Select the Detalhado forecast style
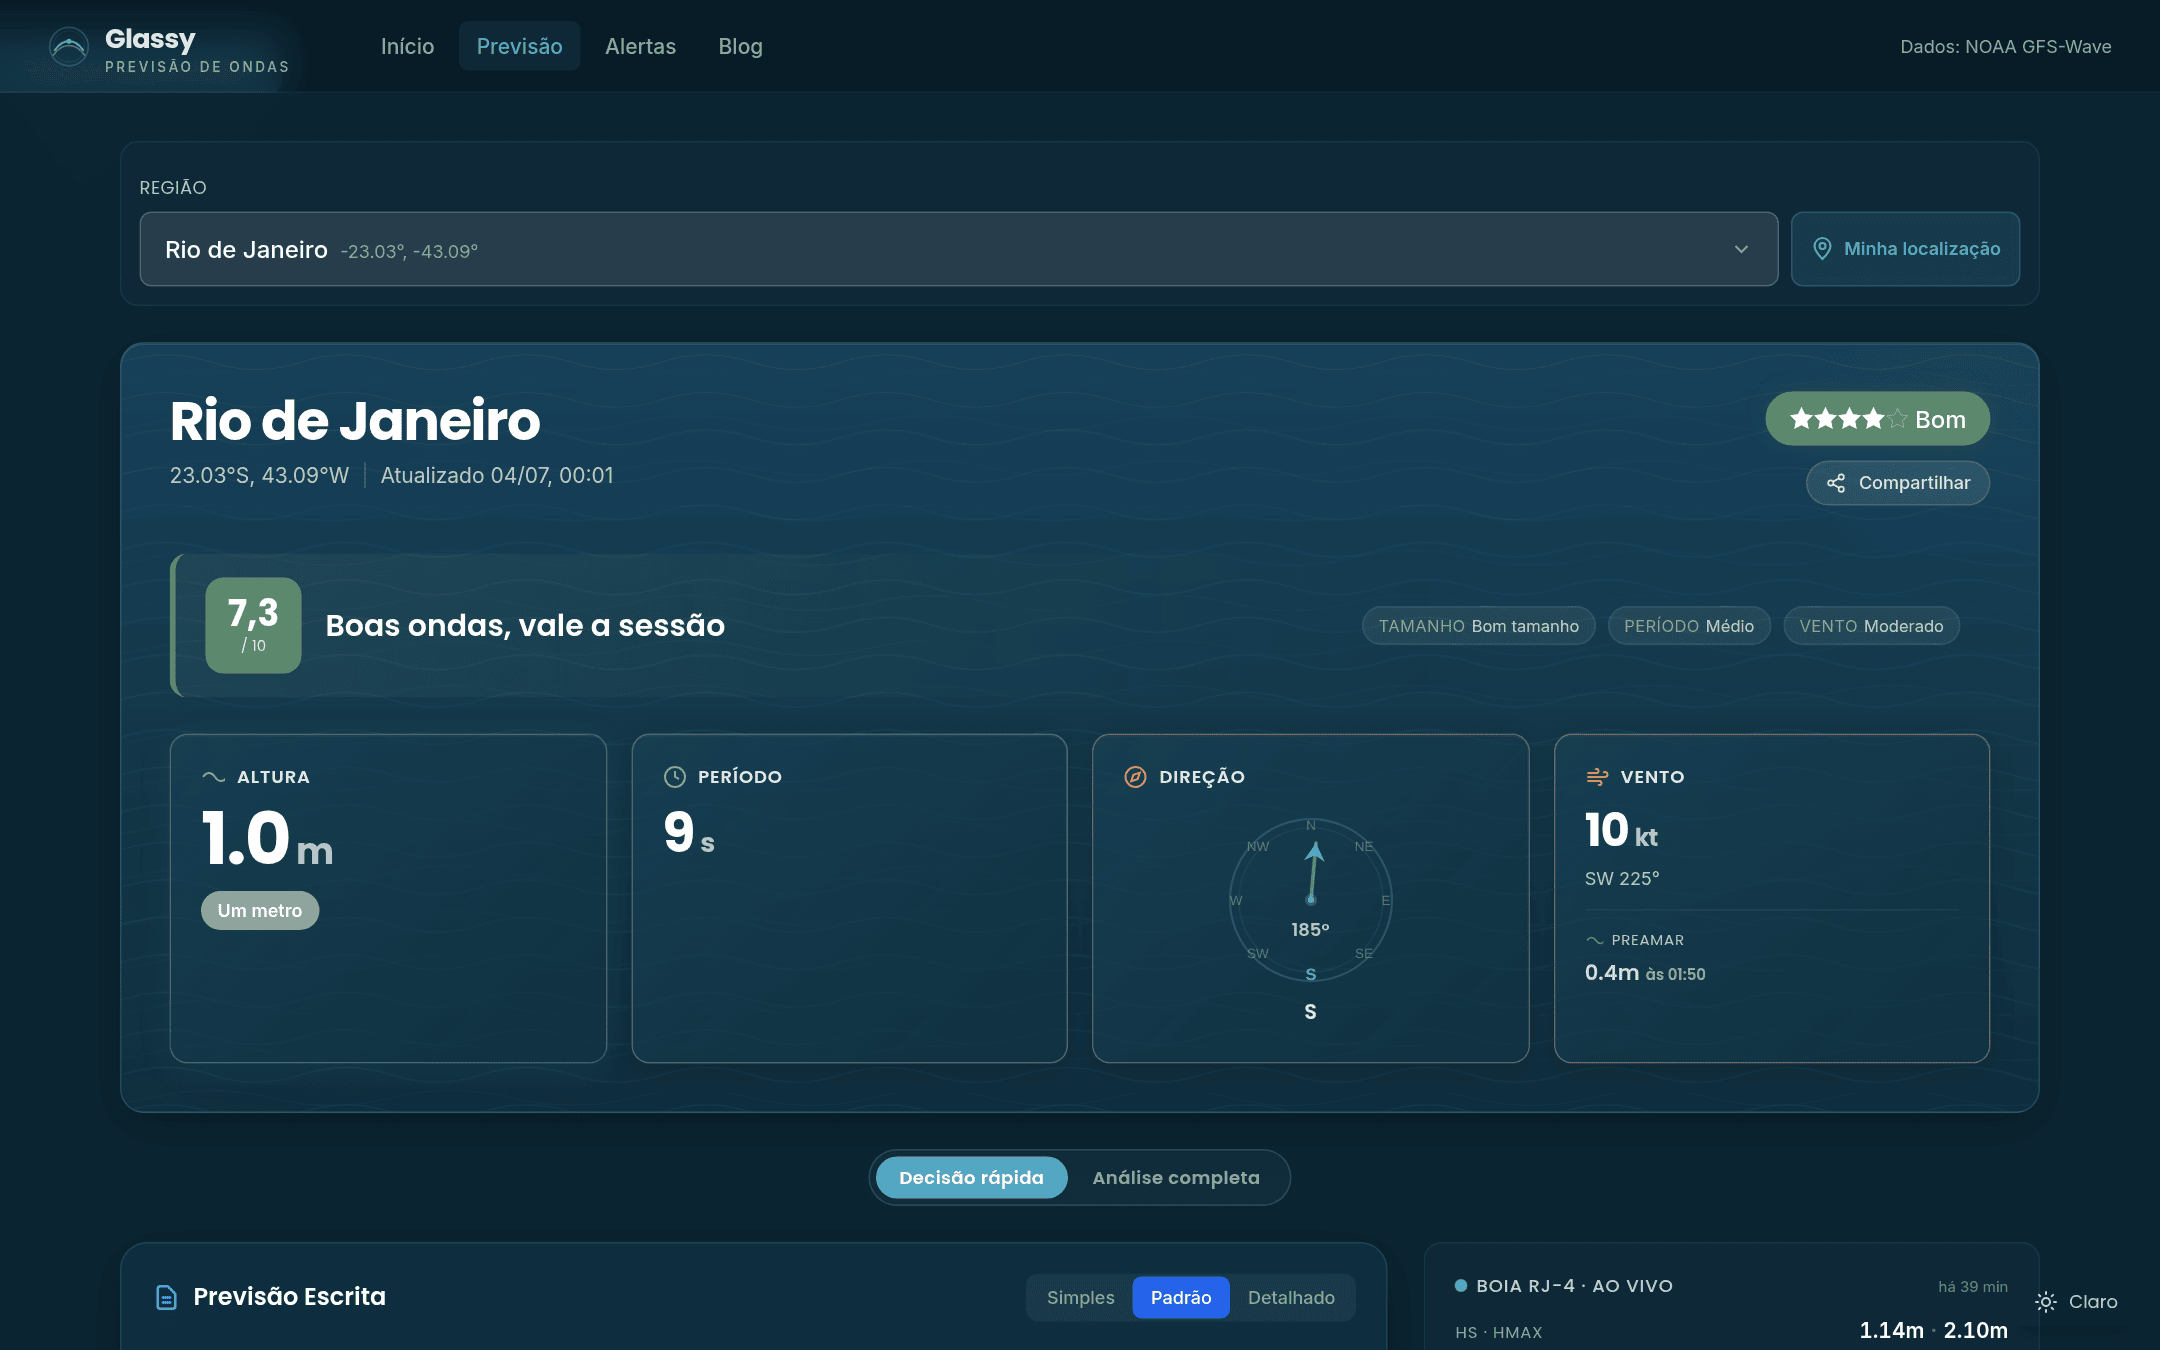This screenshot has width=2160, height=1350. [1291, 1298]
